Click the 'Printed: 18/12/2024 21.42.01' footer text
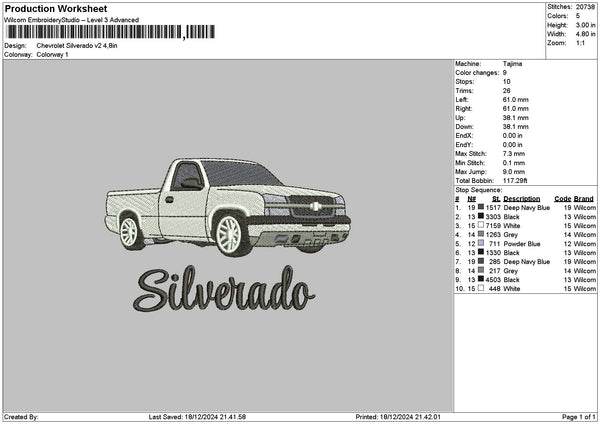Viewport: 600px width, 424px height. (x=398, y=417)
